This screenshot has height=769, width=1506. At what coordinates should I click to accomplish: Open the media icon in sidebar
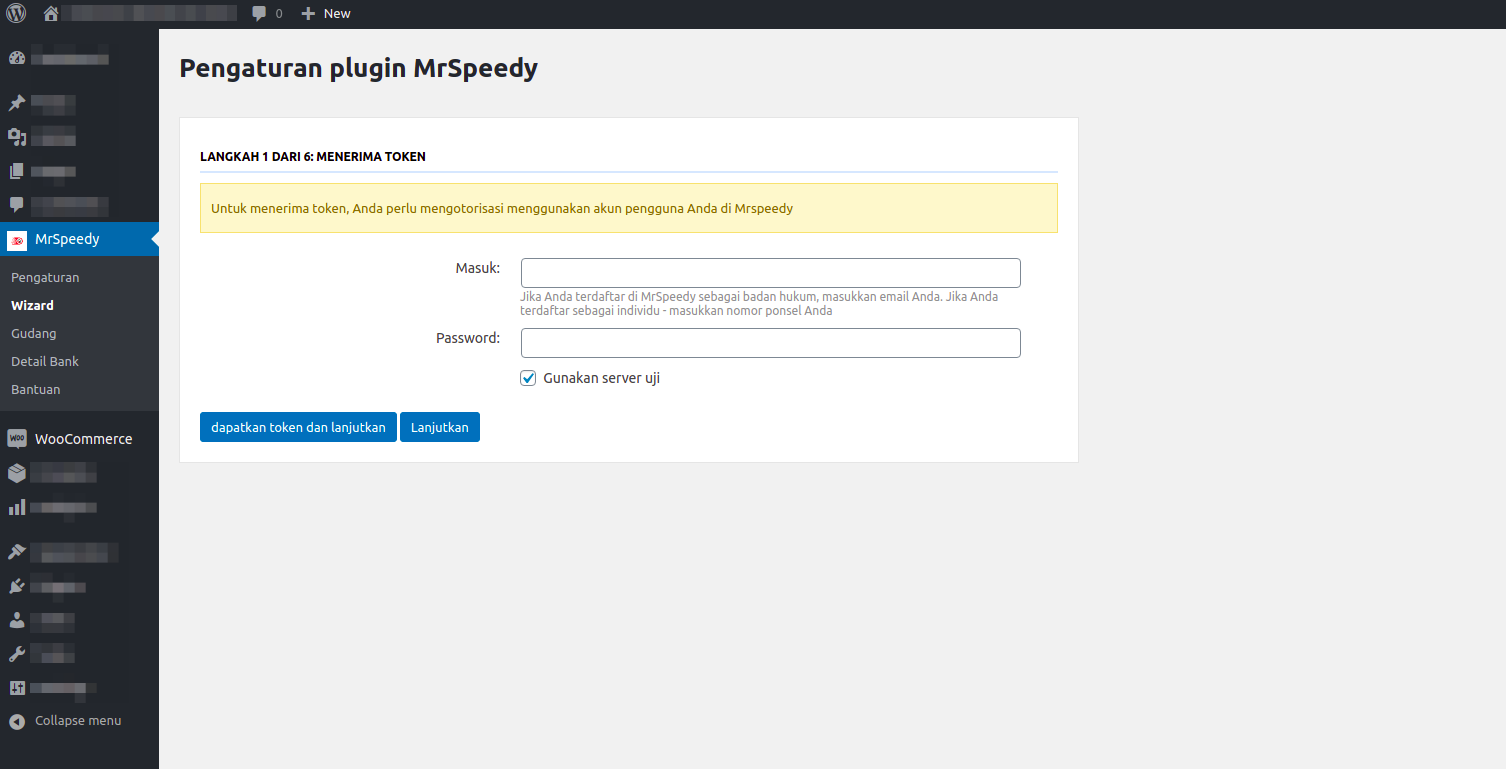(17, 137)
